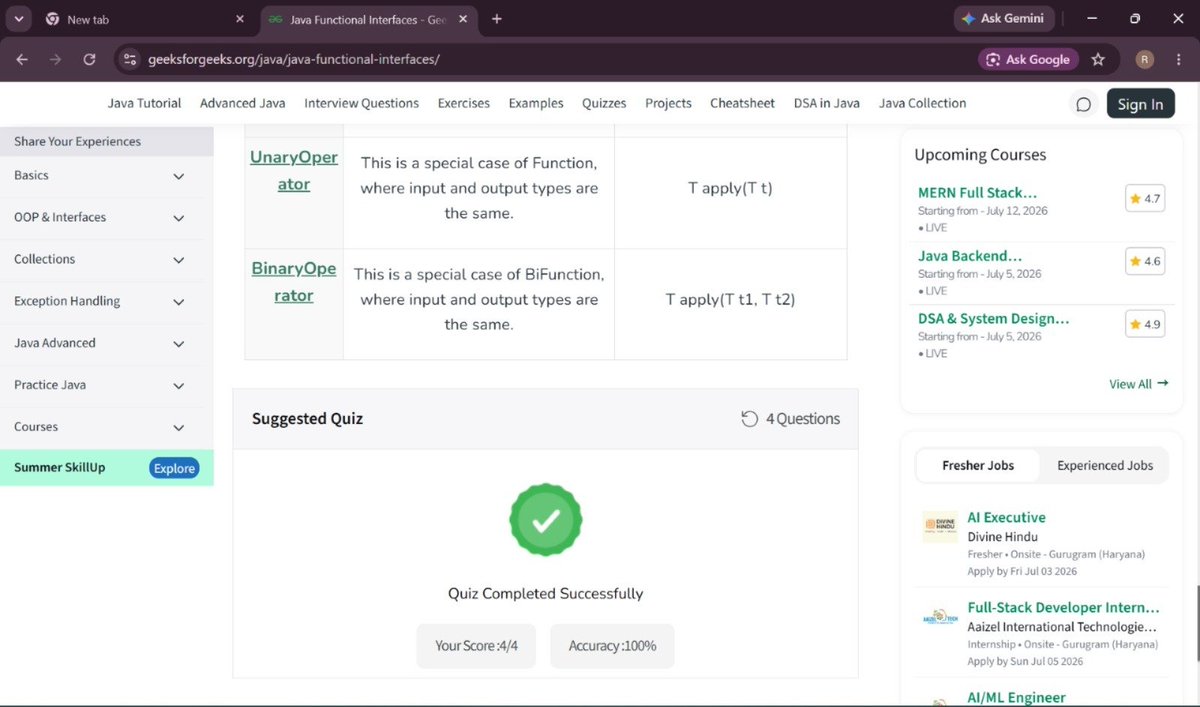Click Share Your Experiences in sidebar
This screenshot has height=707, width=1200.
106,141
